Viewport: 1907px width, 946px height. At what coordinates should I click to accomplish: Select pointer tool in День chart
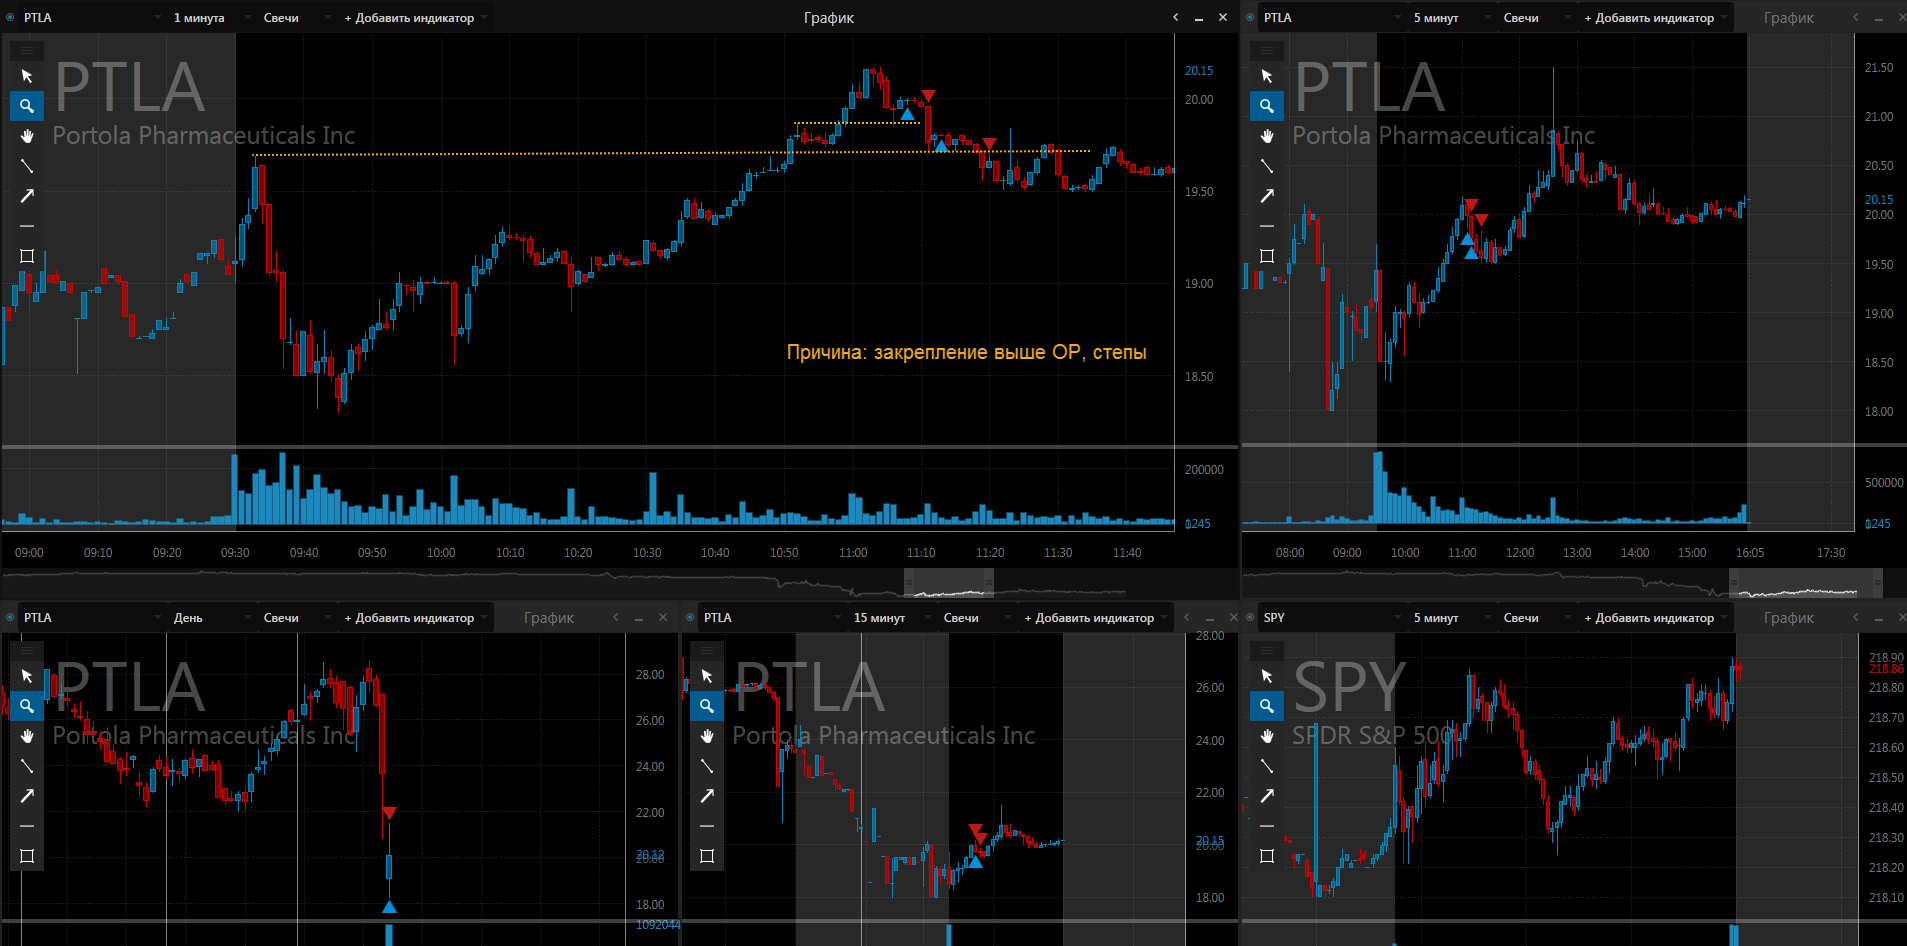tap(27, 676)
